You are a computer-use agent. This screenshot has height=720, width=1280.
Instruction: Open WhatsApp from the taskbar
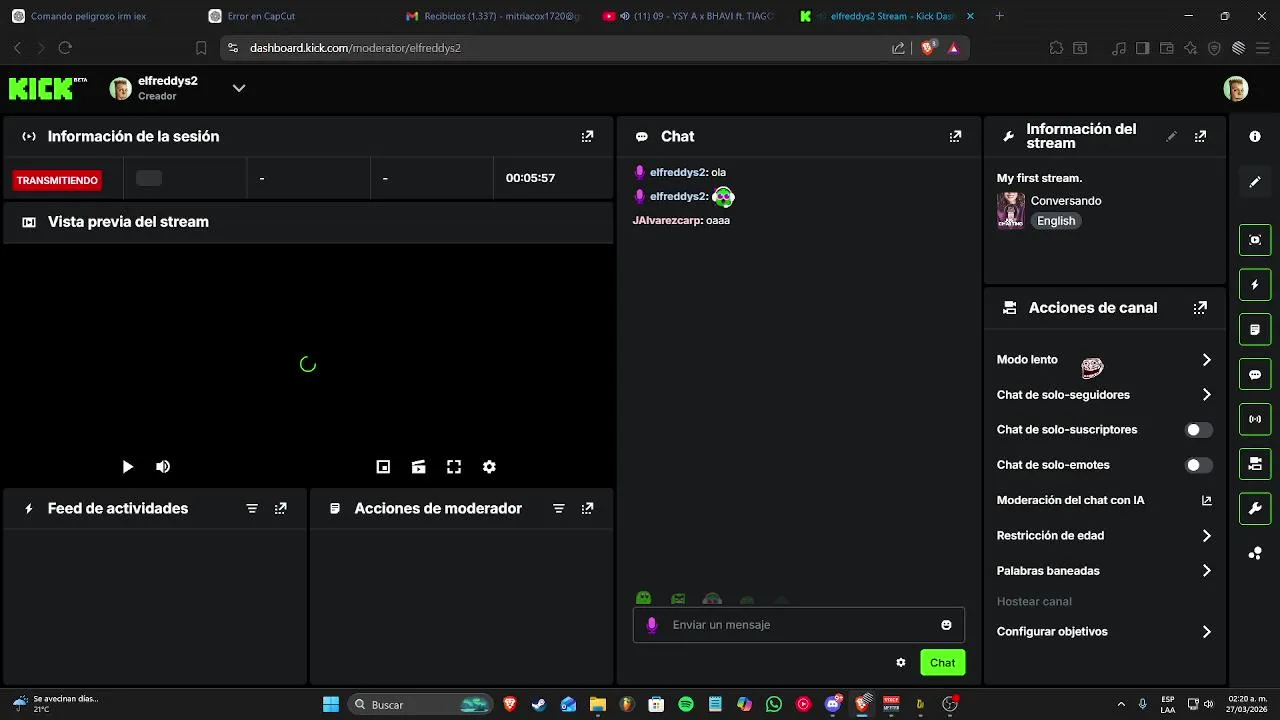[x=774, y=705]
